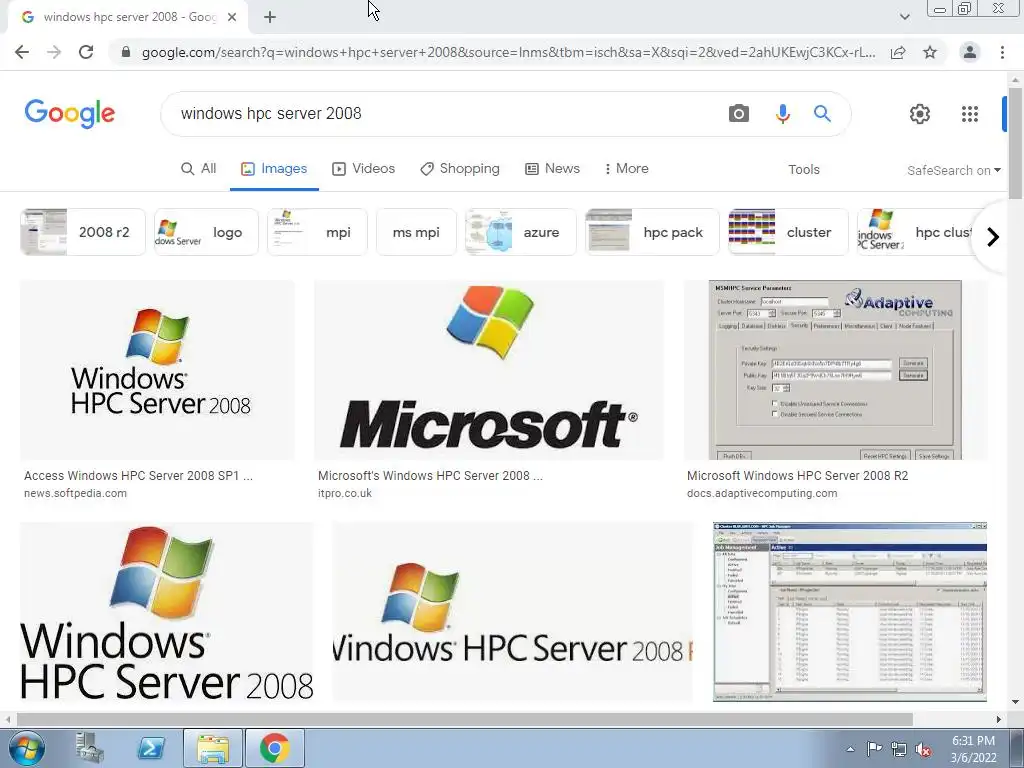Open Microsoft's Windows HPC Server 2008 link

click(430, 475)
